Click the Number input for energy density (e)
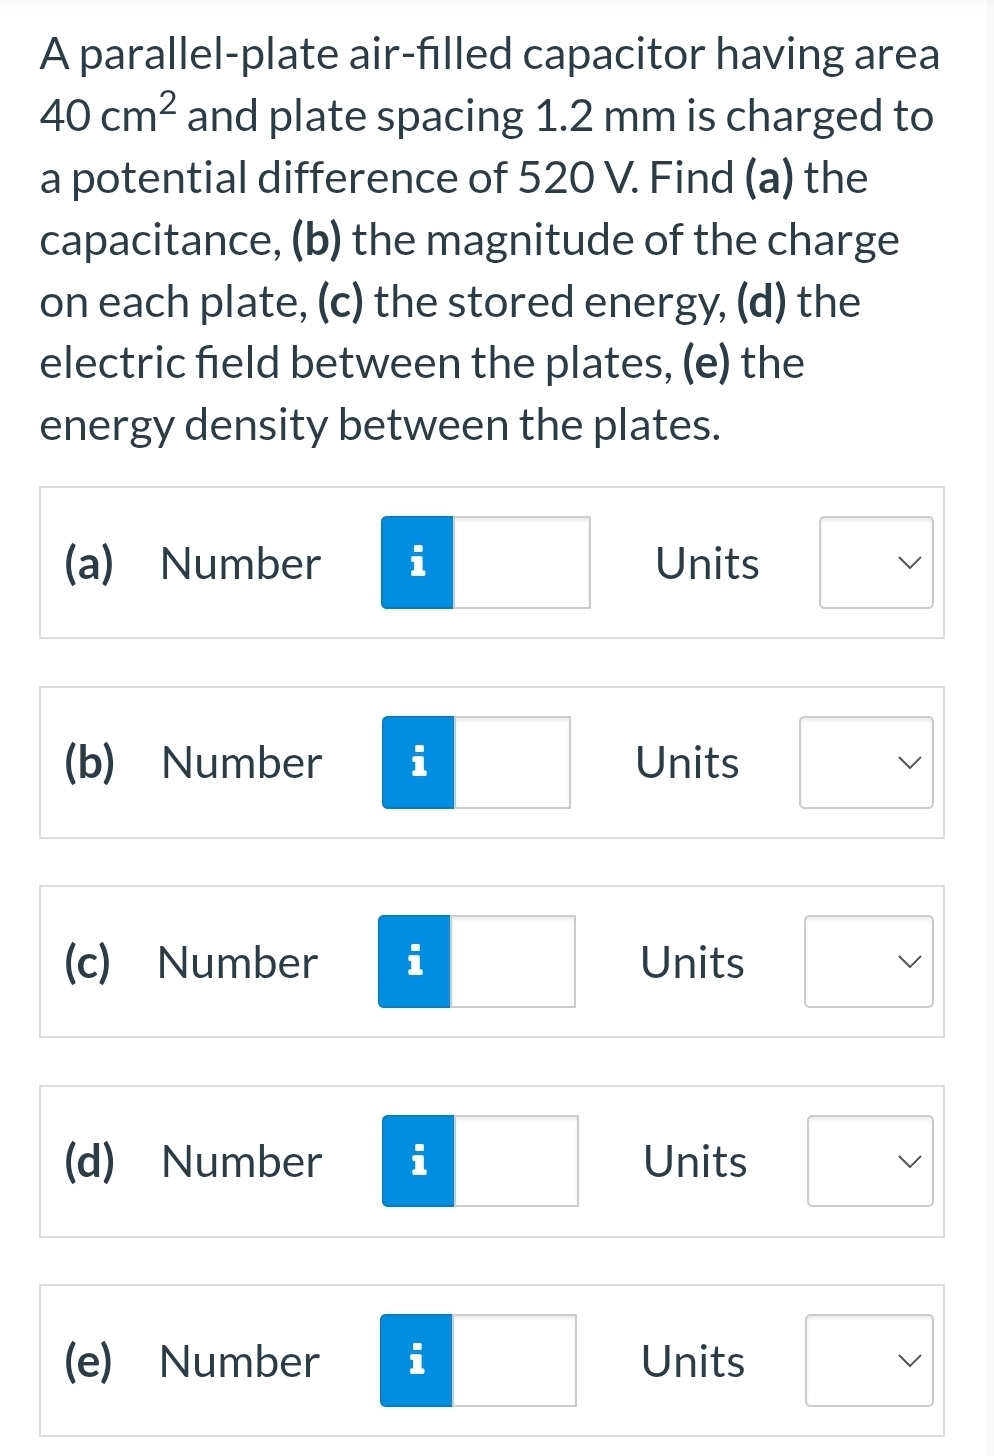The width and height of the screenshot is (994, 1456). pyautogui.click(x=514, y=1360)
